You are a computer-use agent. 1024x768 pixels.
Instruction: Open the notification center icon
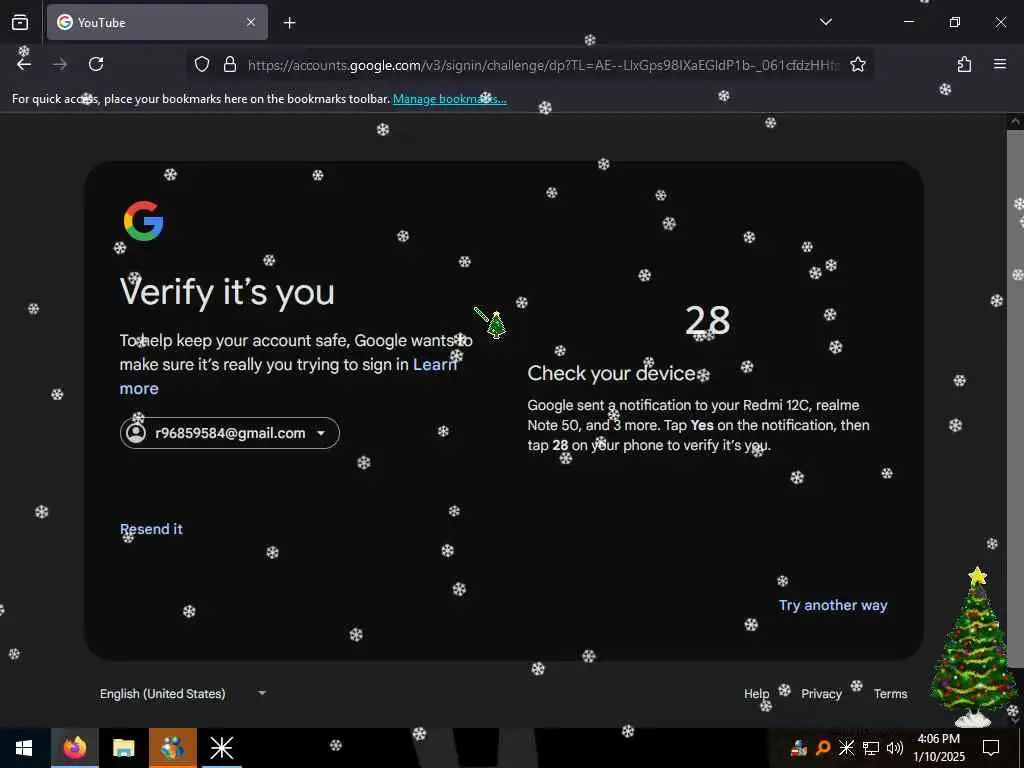[991, 748]
